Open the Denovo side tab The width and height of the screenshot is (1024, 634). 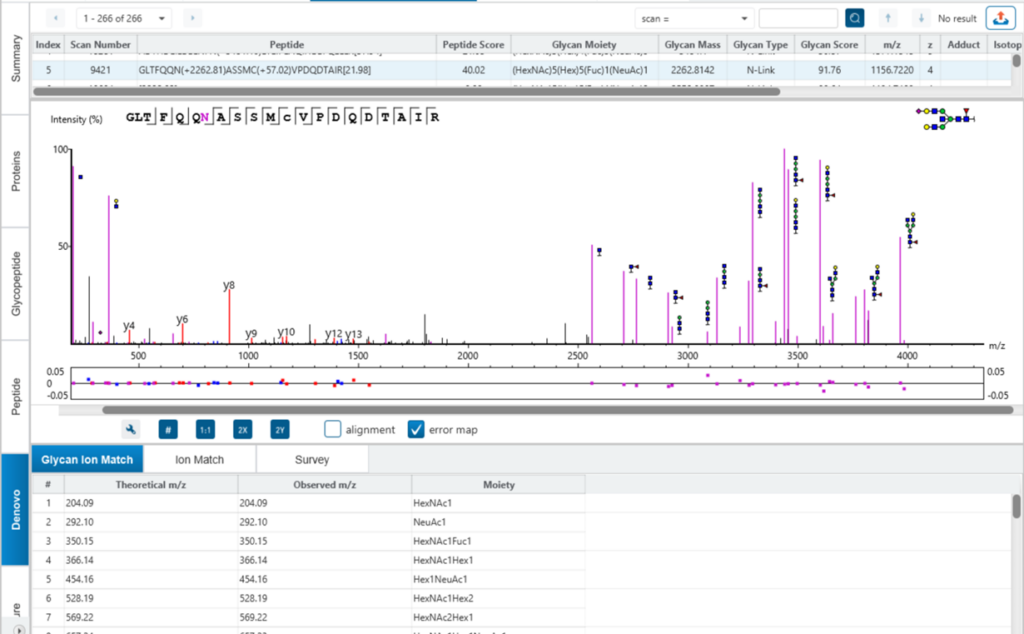[x=16, y=509]
